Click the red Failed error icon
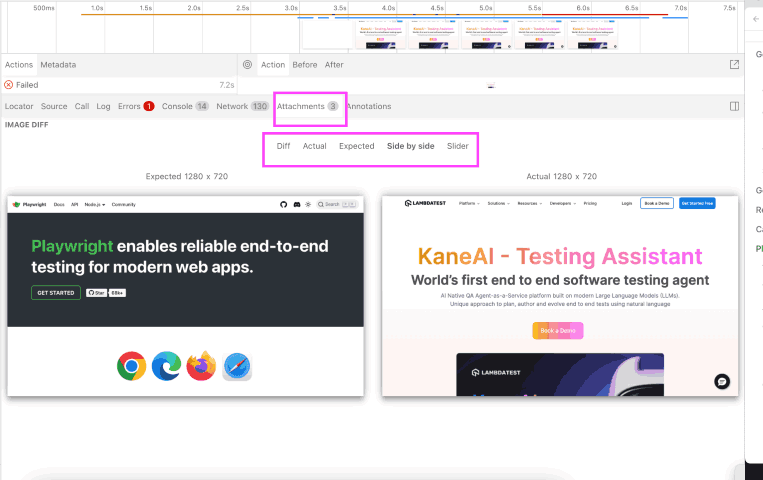Screen dimensions: 763x480 [x=9, y=85]
